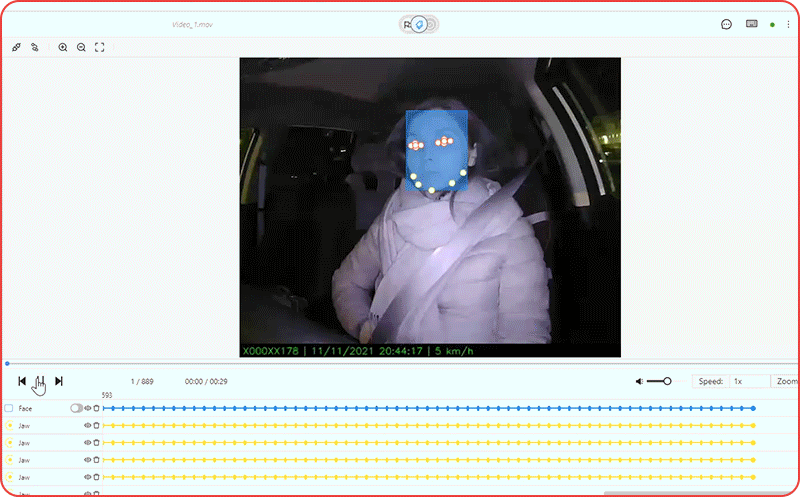
Task: Select the highlighted center mode icon in header
Action: click(x=420, y=24)
